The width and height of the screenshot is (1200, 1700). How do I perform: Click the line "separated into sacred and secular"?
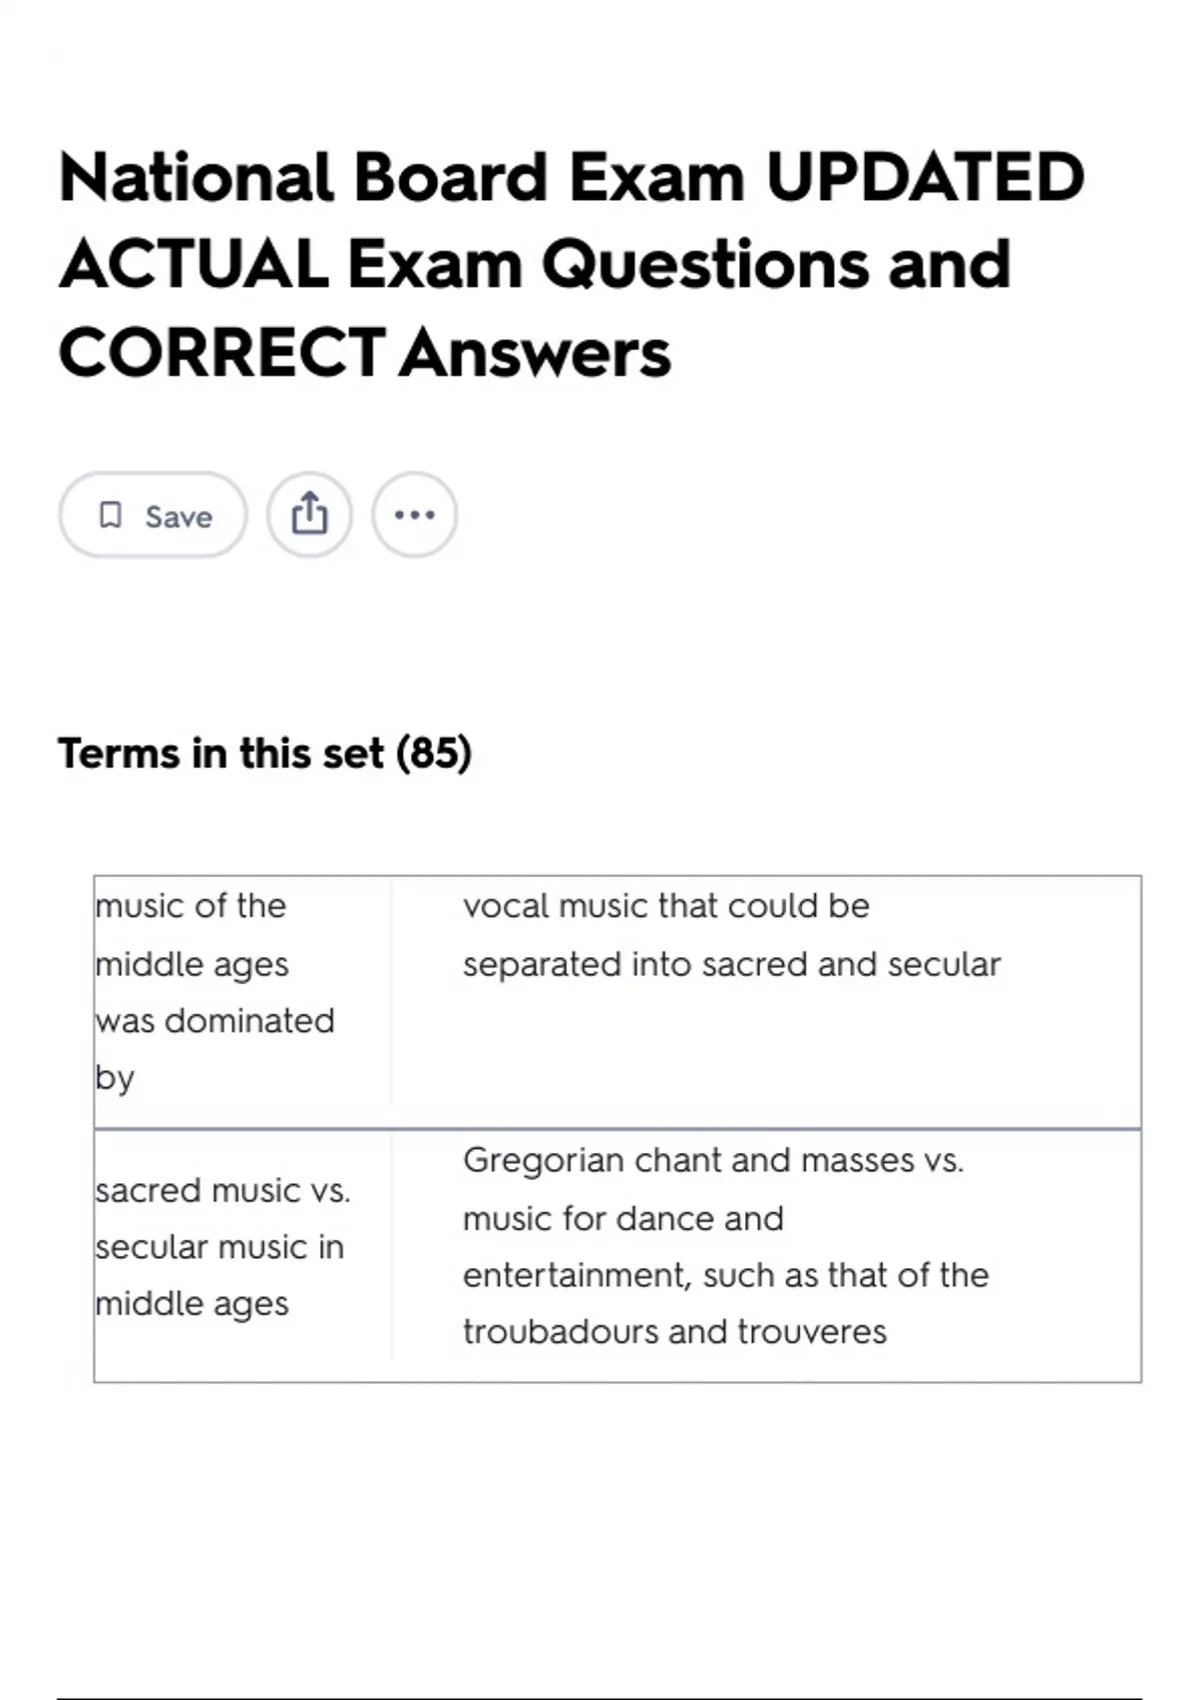[731, 964]
